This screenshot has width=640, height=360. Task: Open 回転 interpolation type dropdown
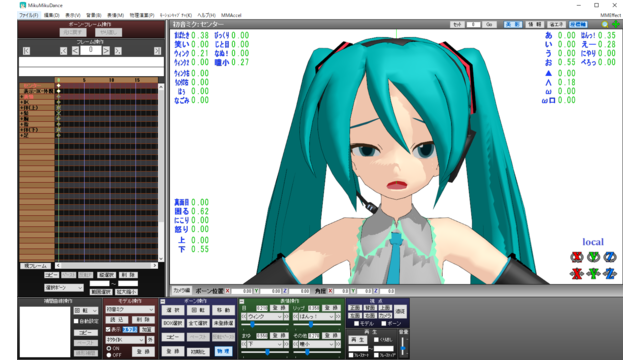[86, 311]
